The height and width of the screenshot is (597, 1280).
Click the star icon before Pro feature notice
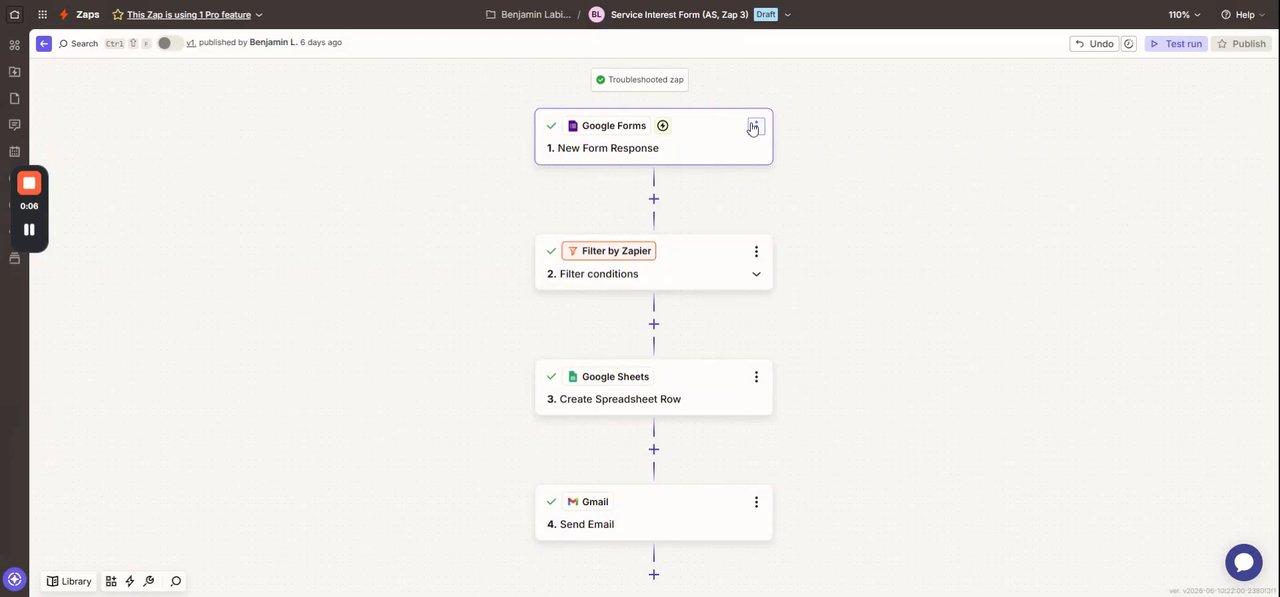pos(118,15)
